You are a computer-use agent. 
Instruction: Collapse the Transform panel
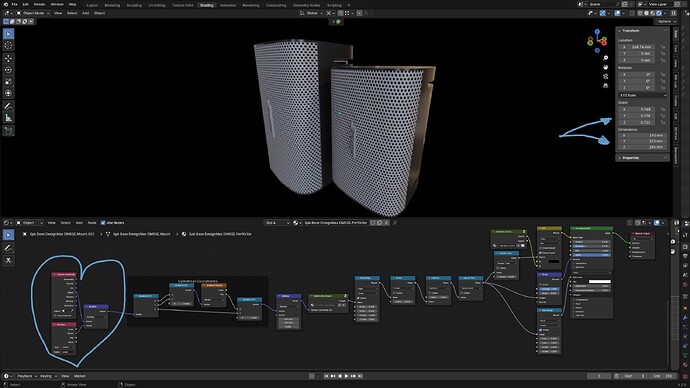(631, 31)
